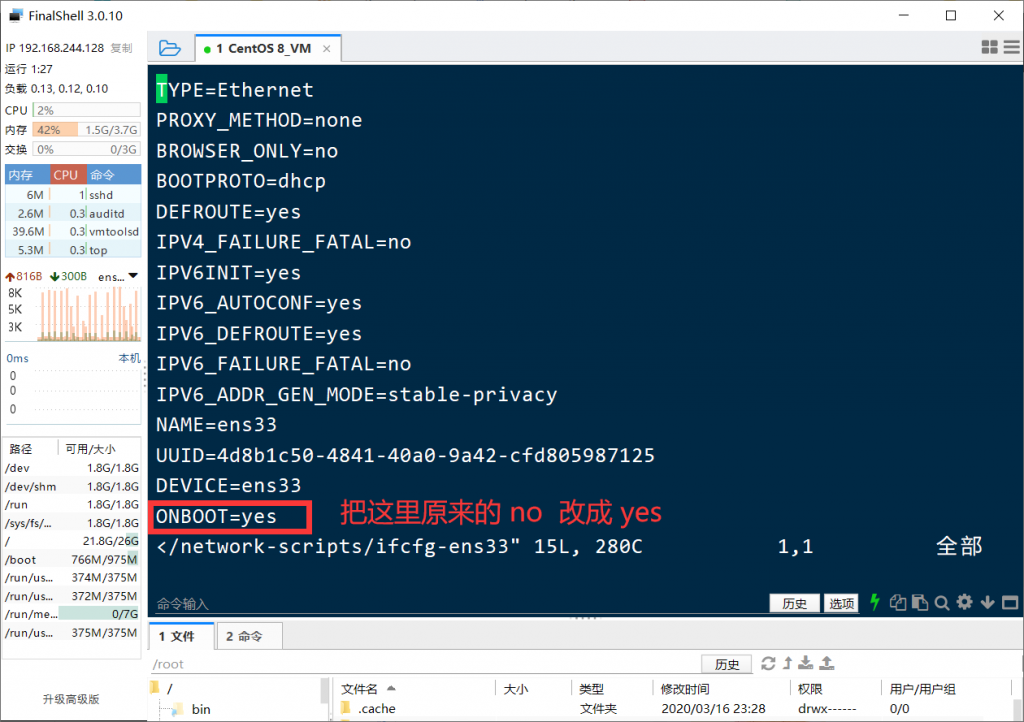1024x722 pixels.
Task: Click the grid layout view icon
Action: (989, 47)
